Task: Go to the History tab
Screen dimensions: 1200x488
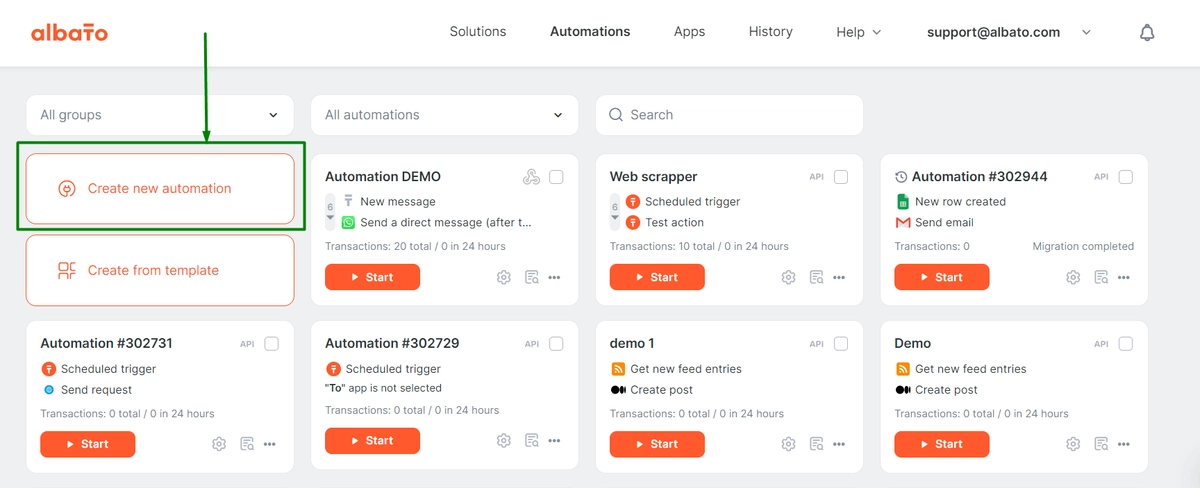Action: [x=771, y=32]
